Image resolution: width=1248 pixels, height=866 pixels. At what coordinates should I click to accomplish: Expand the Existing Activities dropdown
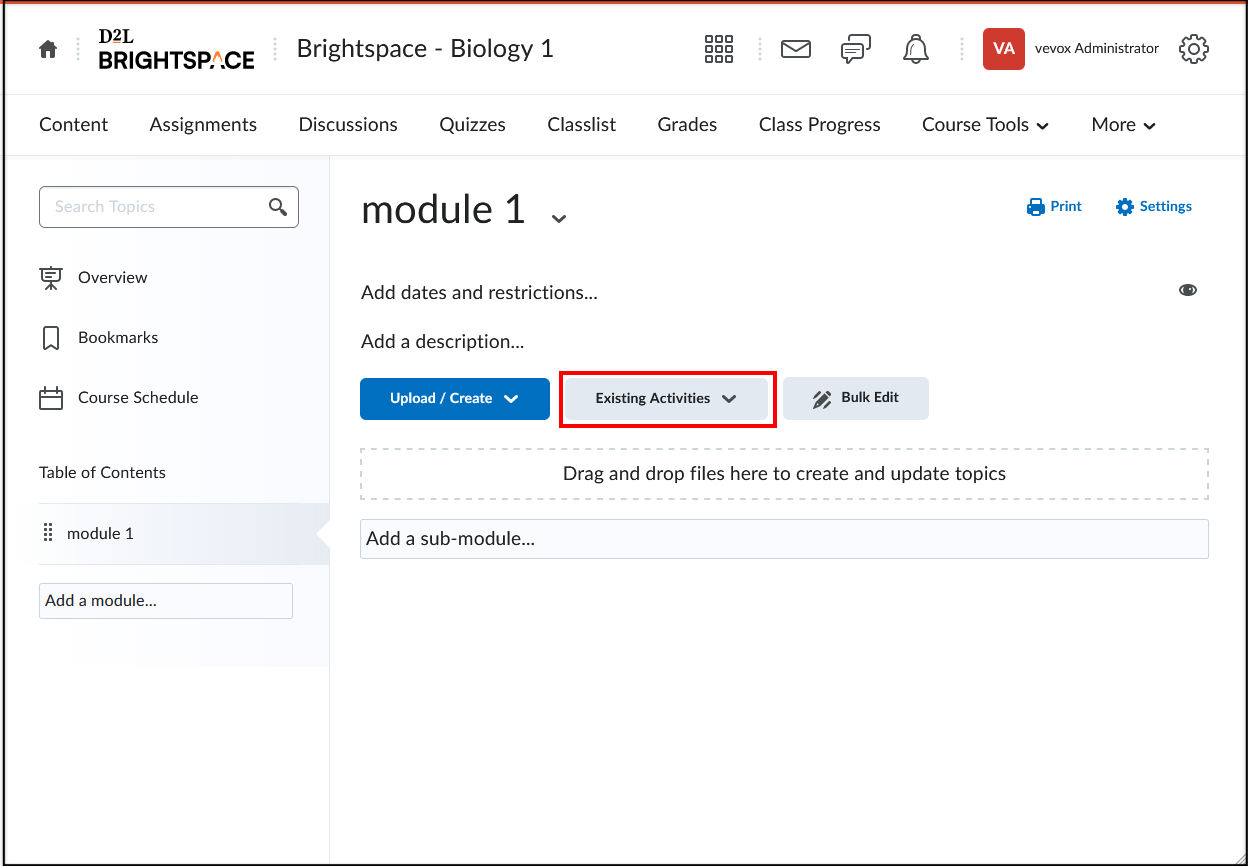click(x=666, y=398)
